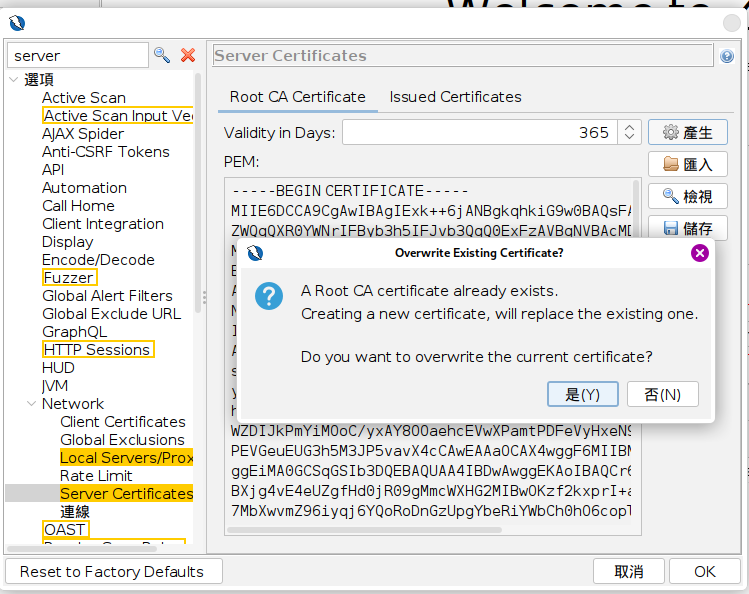Open Automation options
The height and width of the screenshot is (594, 749).
(x=84, y=188)
